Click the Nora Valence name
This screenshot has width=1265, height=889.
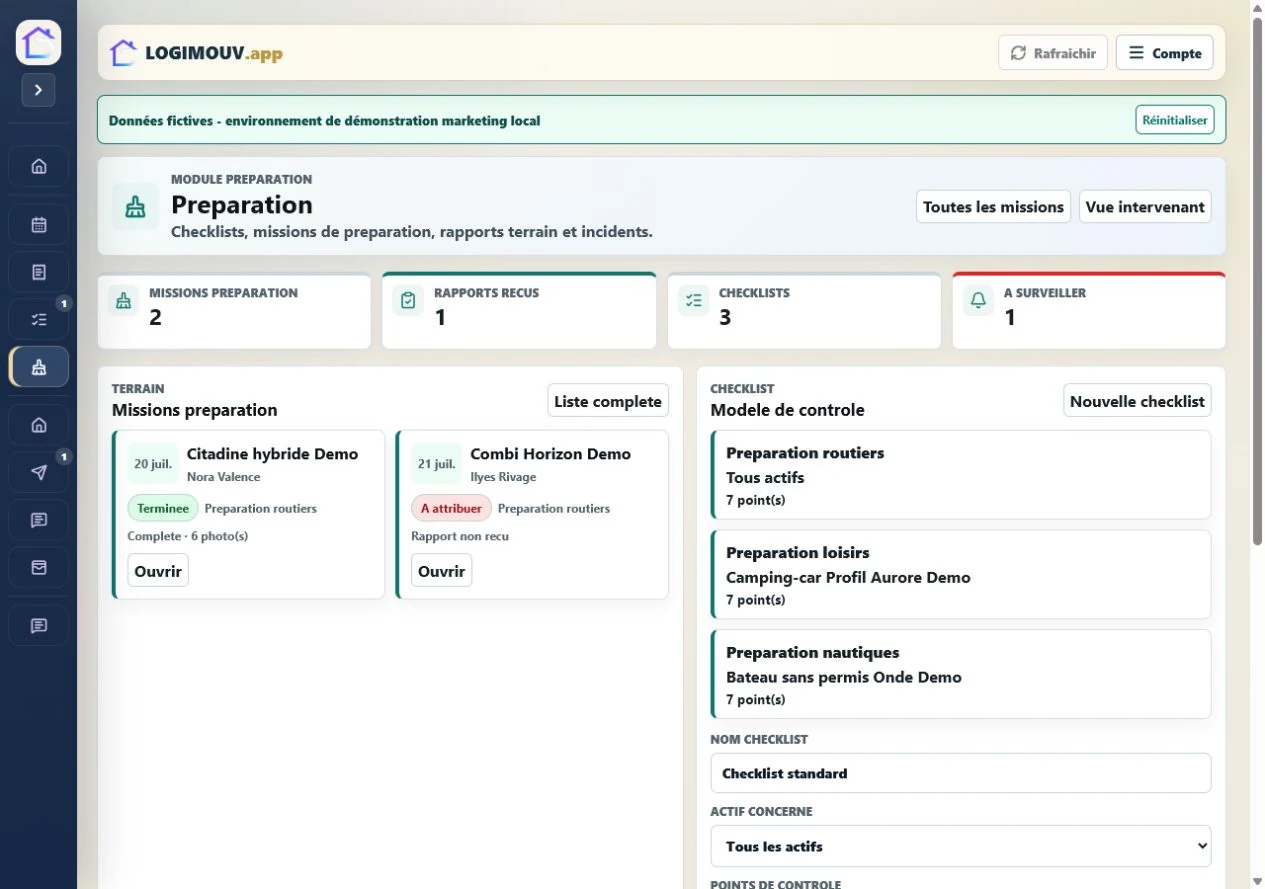click(223, 477)
